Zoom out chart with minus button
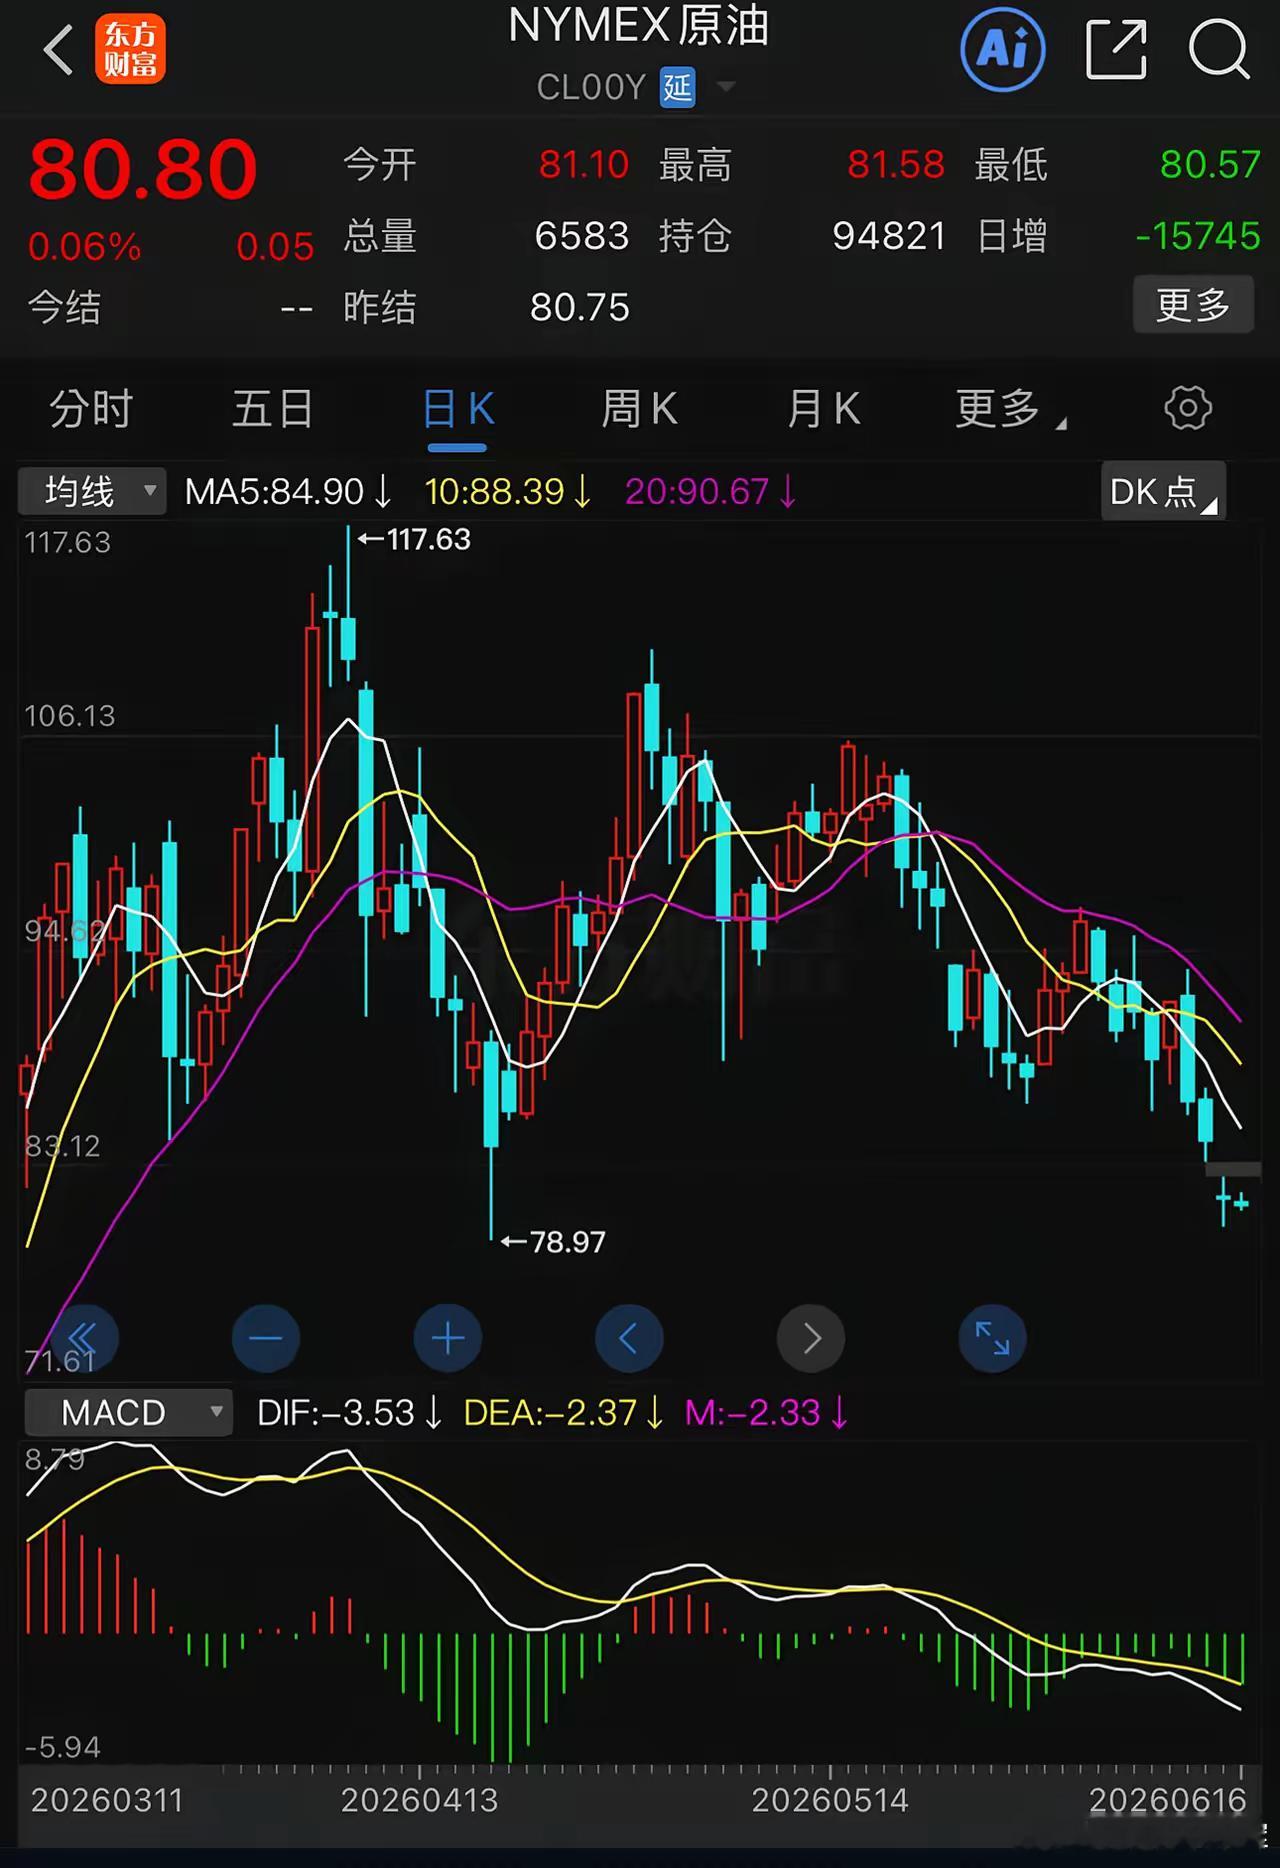Image resolution: width=1280 pixels, height=1868 pixels. (x=266, y=1338)
